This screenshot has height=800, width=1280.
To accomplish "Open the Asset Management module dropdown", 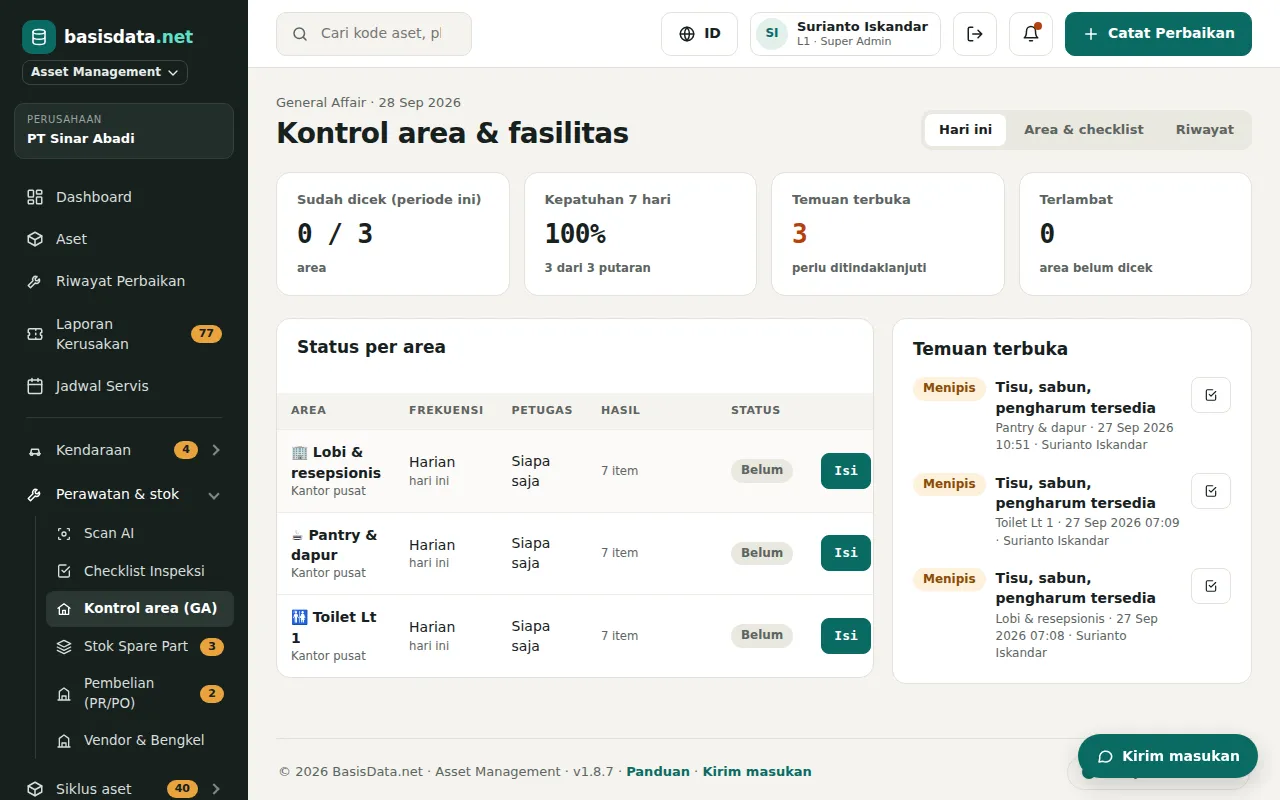I will tap(105, 72).
